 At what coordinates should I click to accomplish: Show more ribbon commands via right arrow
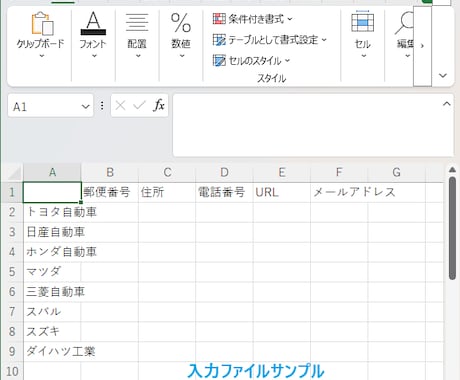[422, 46]
